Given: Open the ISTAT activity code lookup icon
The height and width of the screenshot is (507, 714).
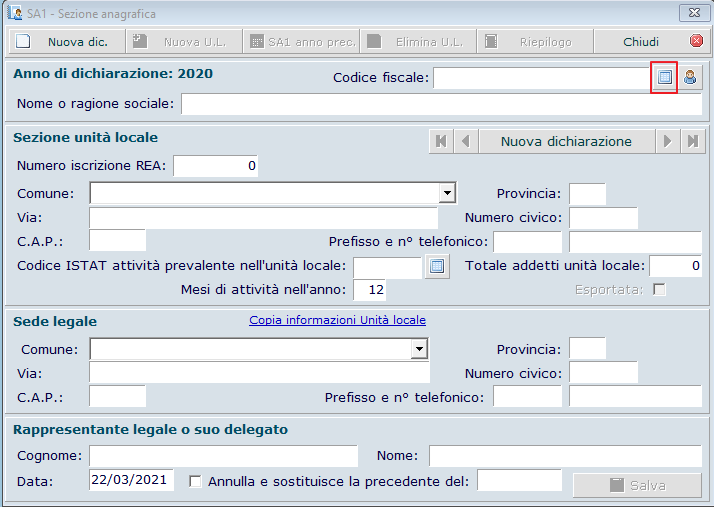Looking at the screenshot, I should 435,266.
